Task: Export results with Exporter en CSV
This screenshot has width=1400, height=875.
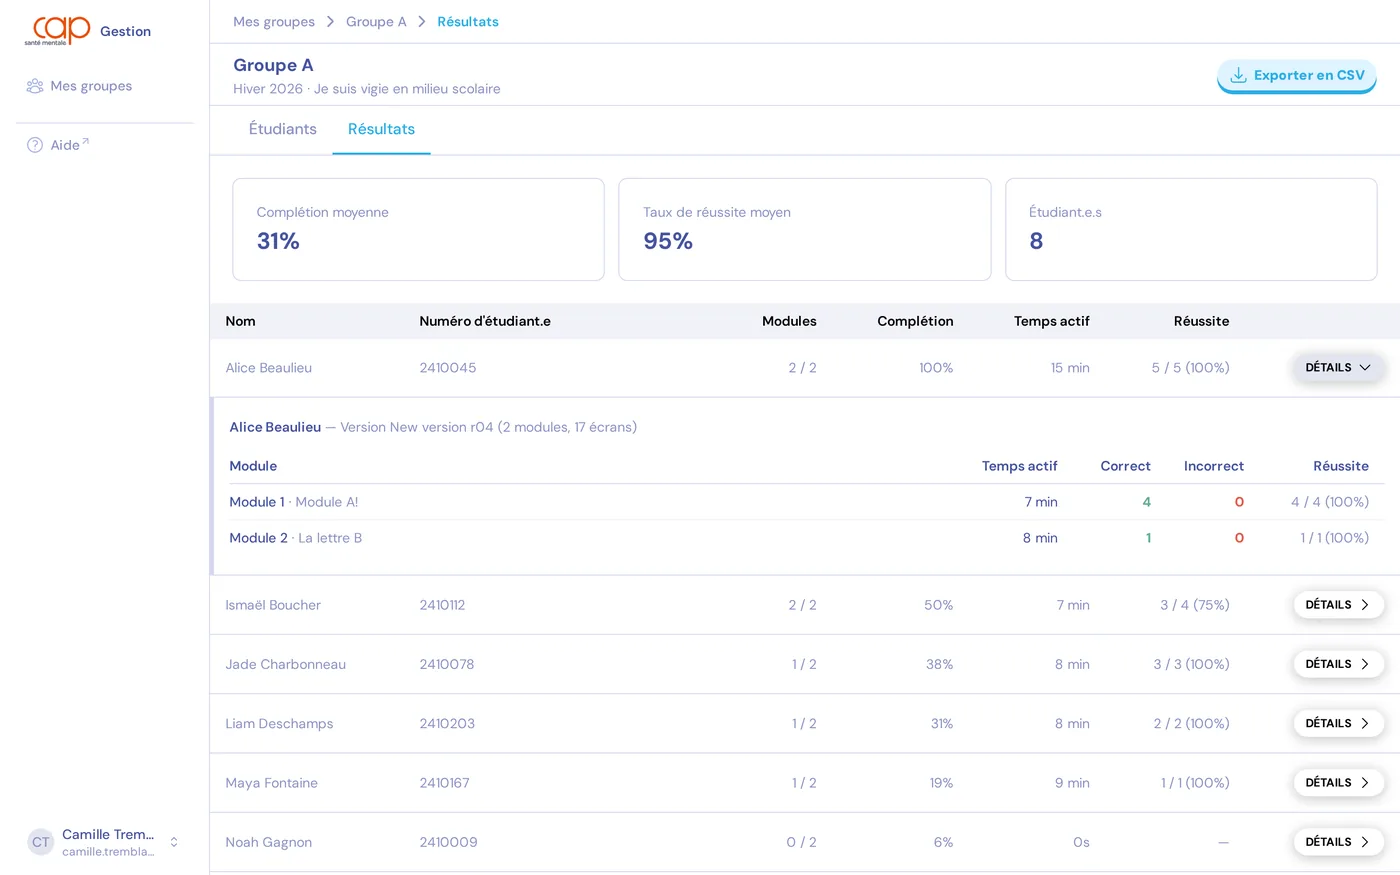Action: (1297, 75)
